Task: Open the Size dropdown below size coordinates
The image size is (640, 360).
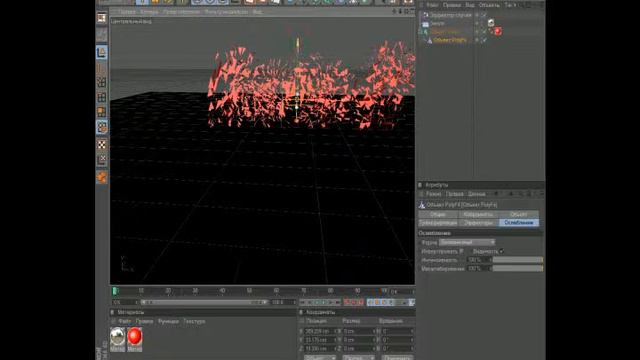Action: 358,358
